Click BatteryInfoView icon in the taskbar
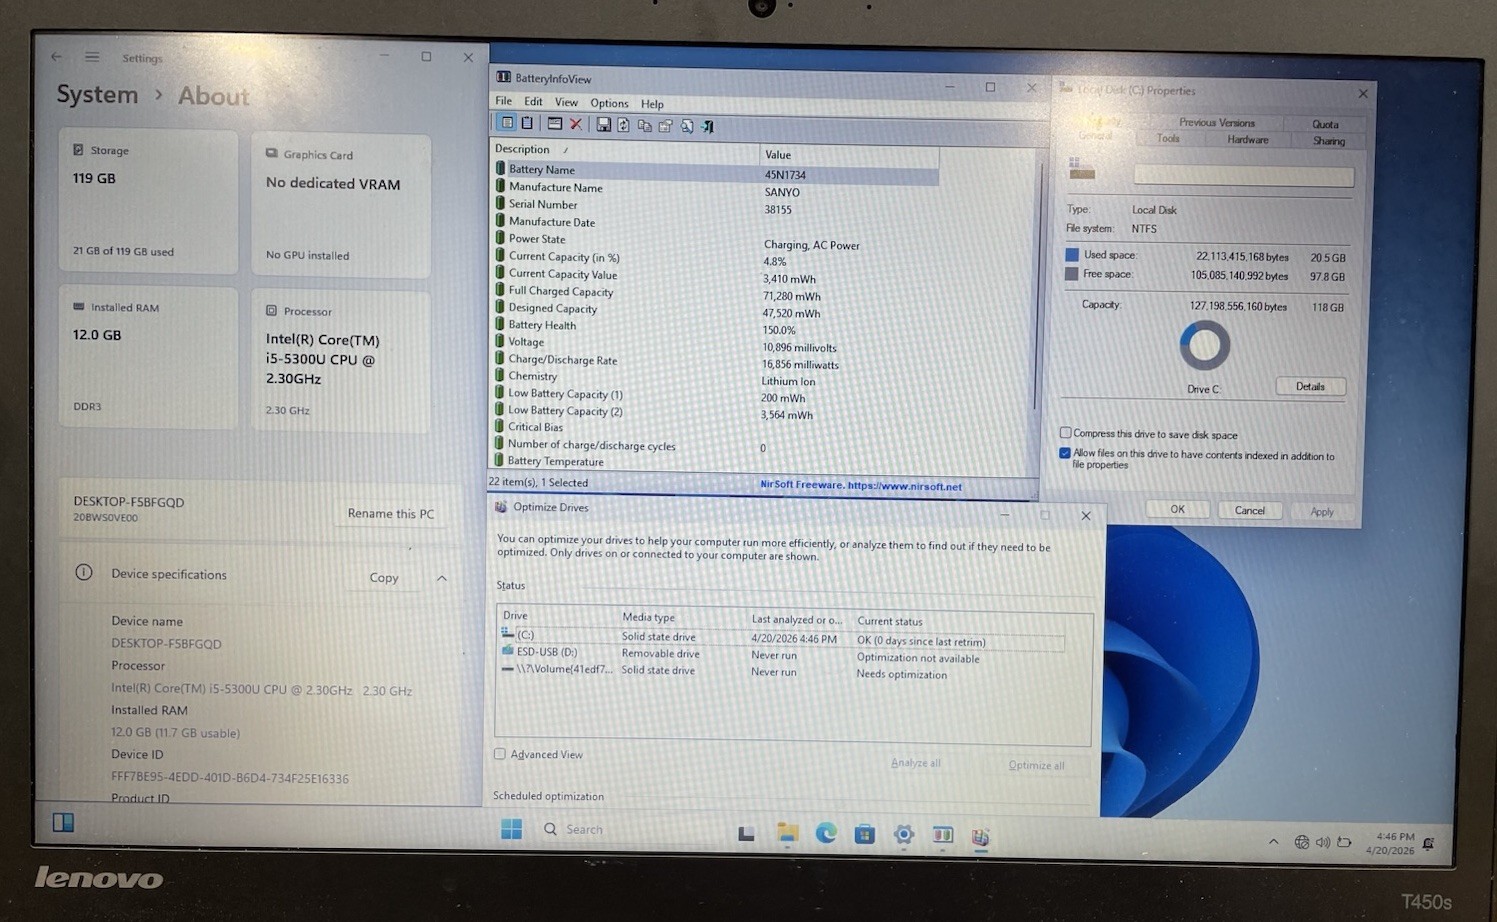 942,835
